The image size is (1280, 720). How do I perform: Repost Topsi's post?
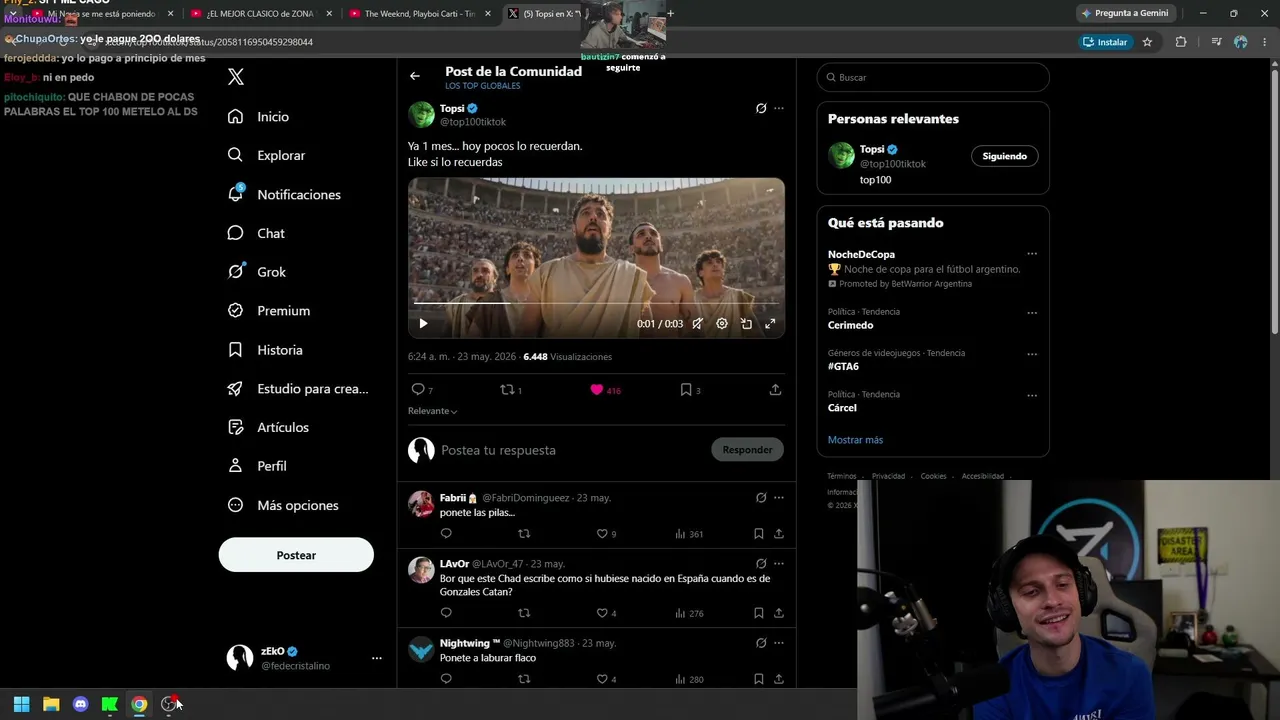[x=507, y=390]
